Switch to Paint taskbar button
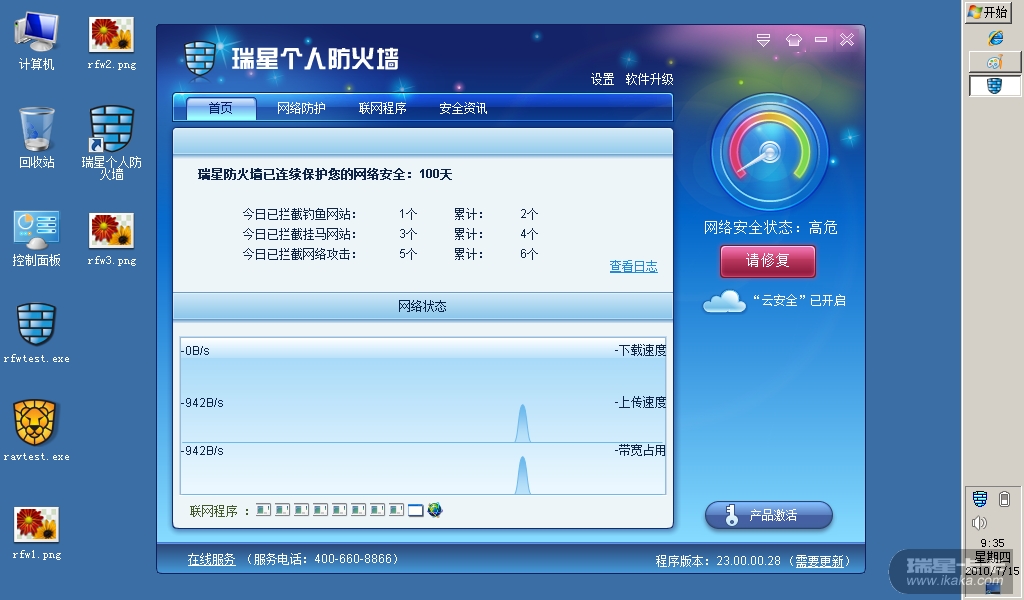The height and width of the screenshot is (600, 1024). [x=994, y=62]
